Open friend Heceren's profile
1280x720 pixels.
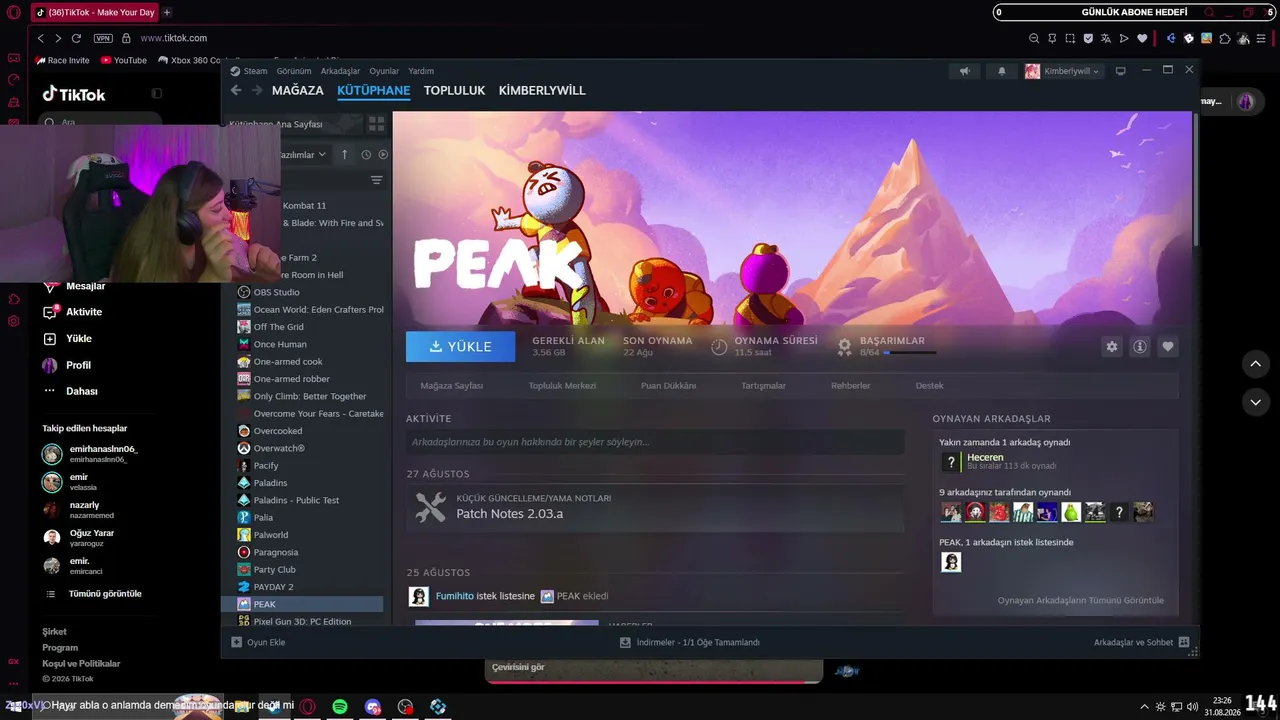point(985,457)
